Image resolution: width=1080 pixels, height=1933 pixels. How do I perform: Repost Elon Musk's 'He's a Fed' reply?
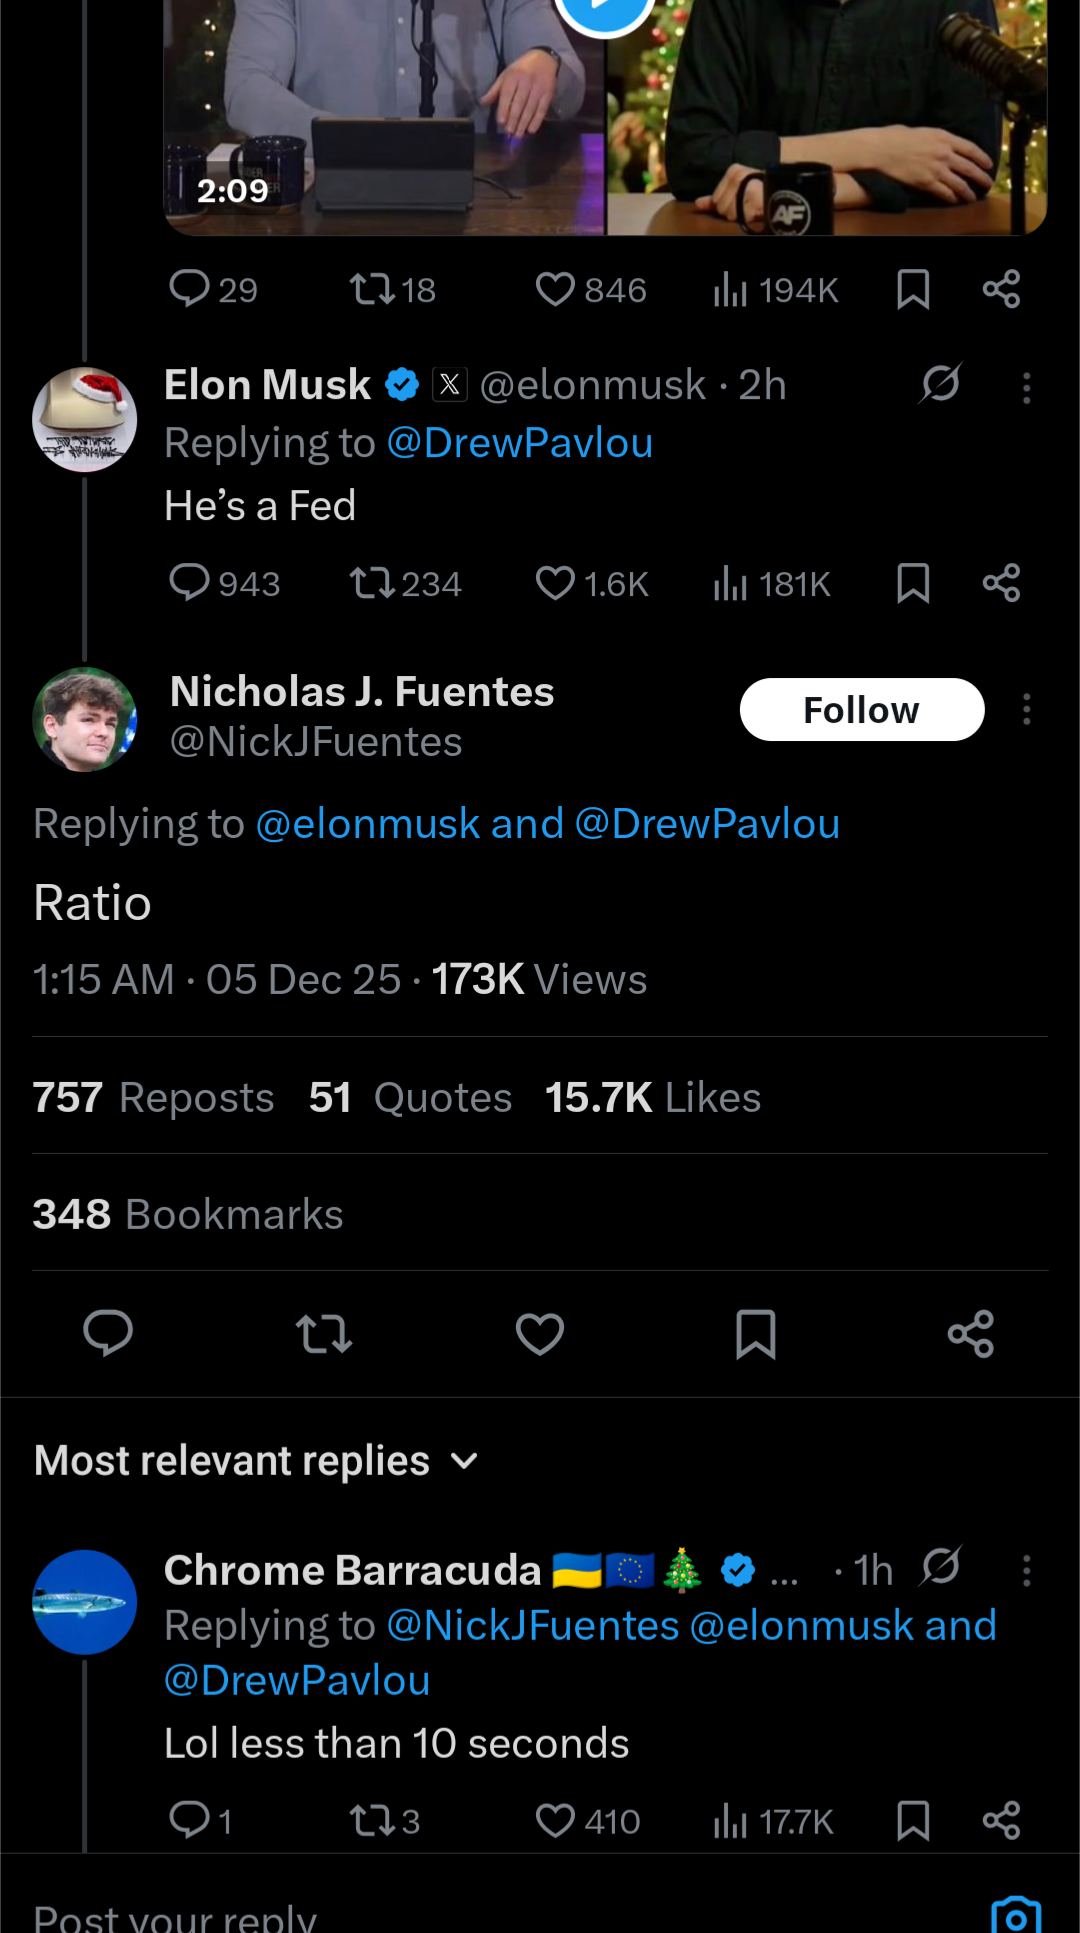coord(372,583)
